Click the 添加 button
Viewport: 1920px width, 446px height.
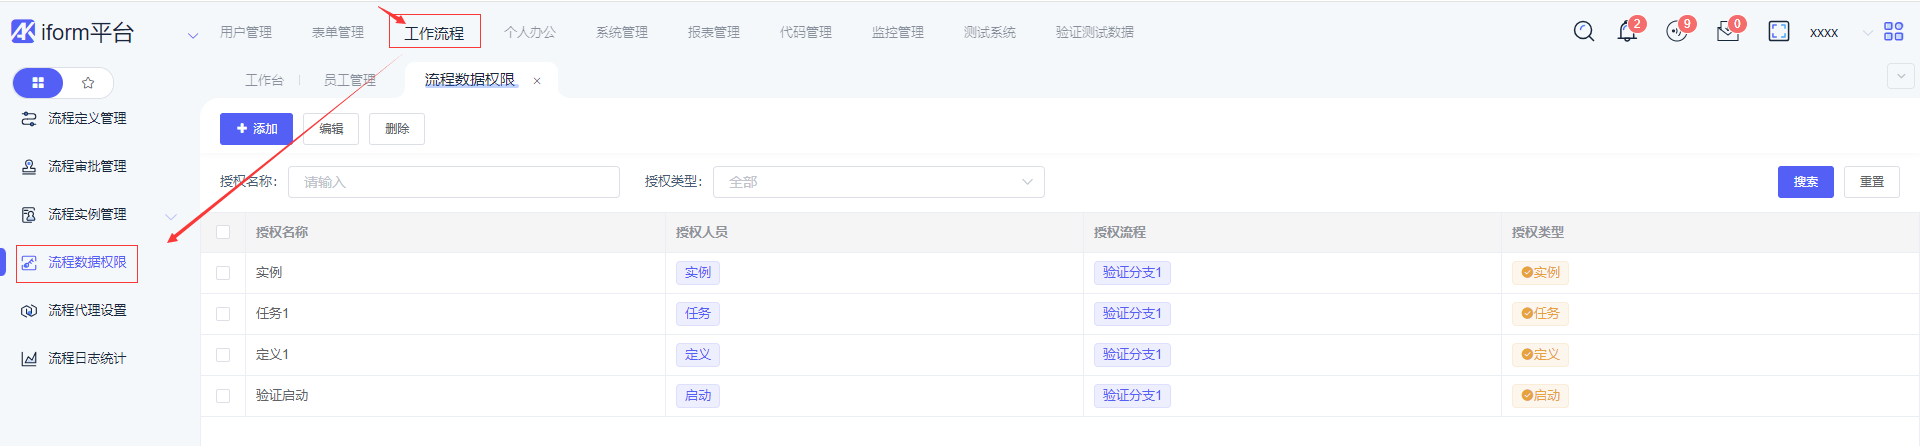[x=256, y=129]
